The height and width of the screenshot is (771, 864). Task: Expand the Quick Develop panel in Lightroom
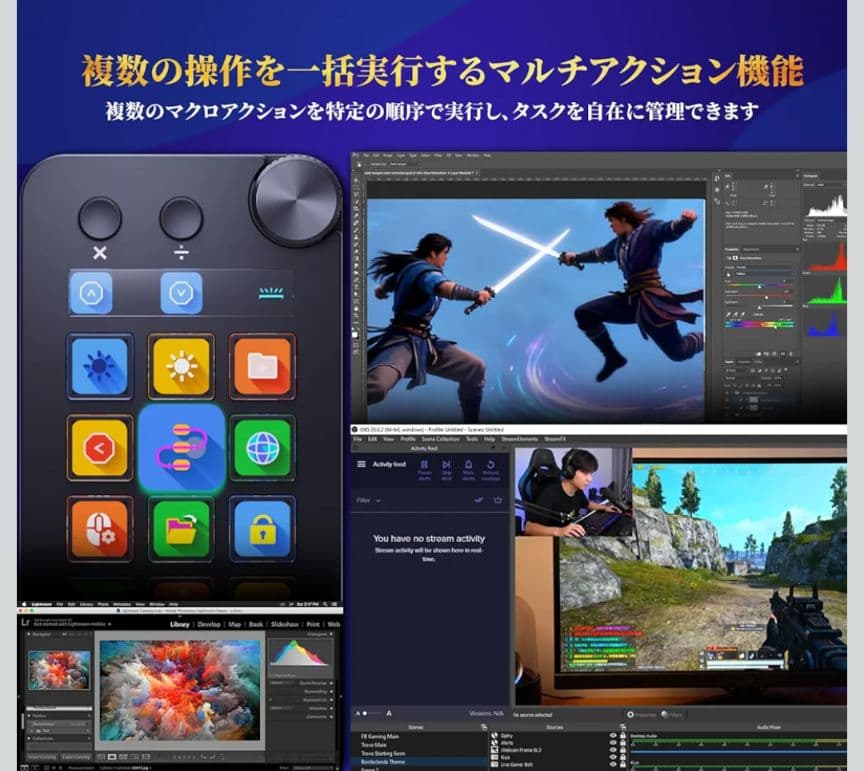tap(331, 683)
